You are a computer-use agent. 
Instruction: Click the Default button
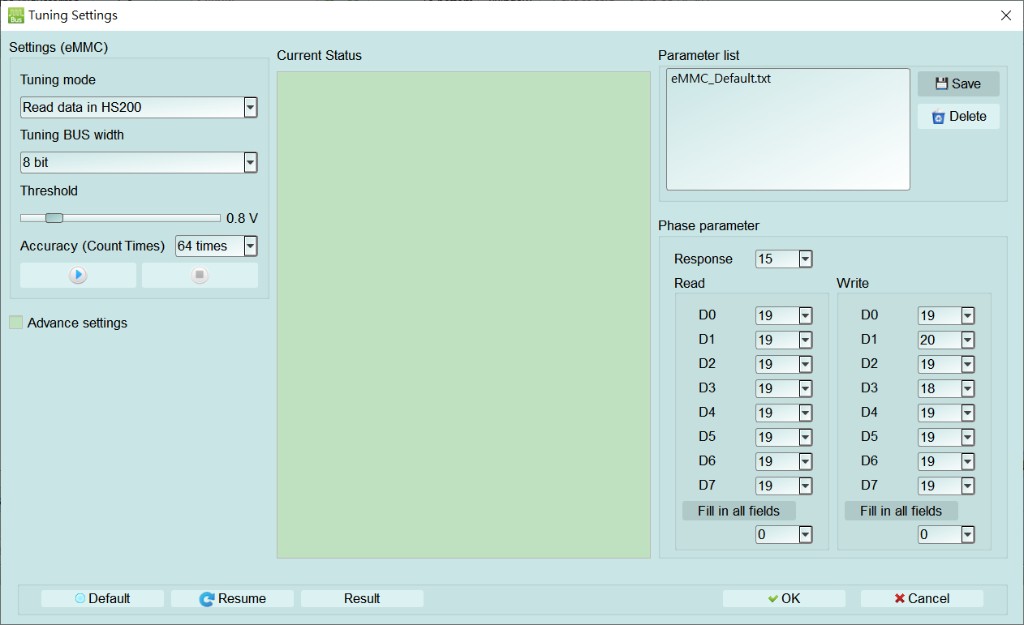tap(103, 598)
